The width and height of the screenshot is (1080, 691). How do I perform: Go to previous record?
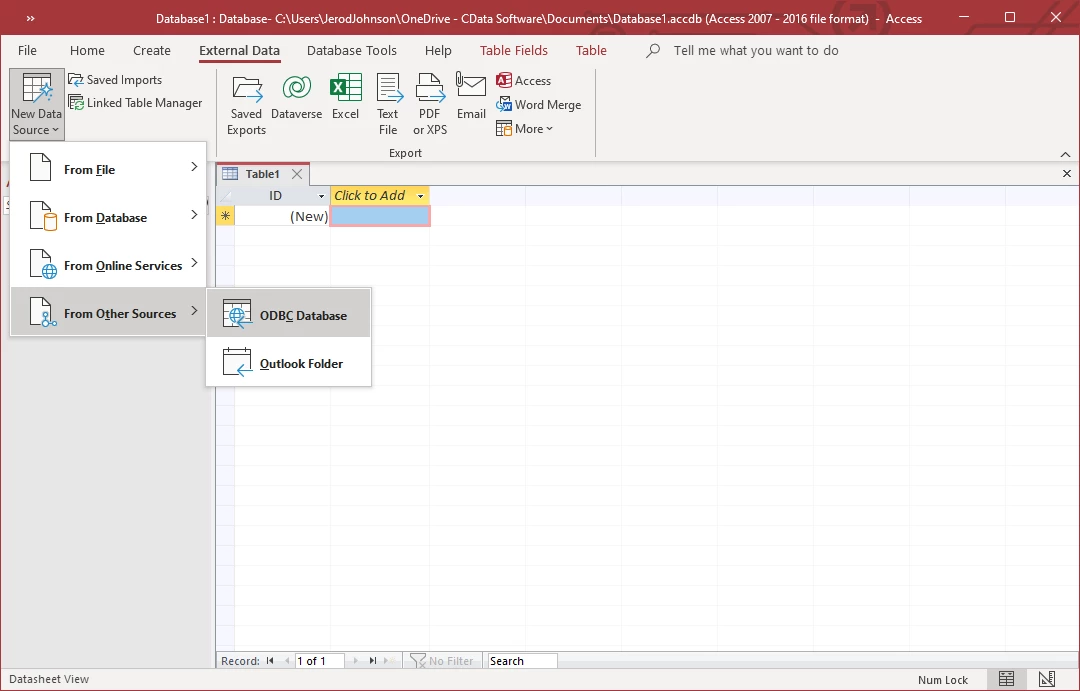pyautogui.click(x=287, y=661)
